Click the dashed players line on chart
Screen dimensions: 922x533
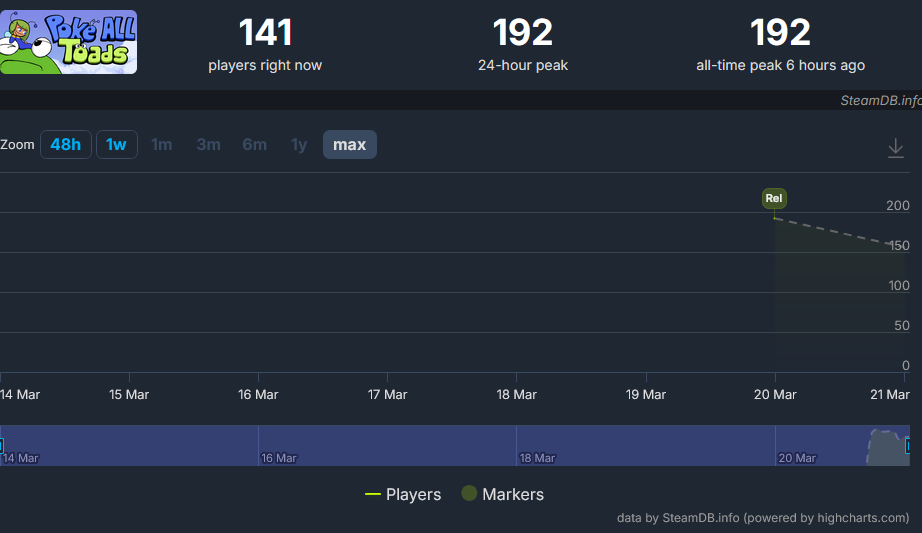tap(835, 231)
